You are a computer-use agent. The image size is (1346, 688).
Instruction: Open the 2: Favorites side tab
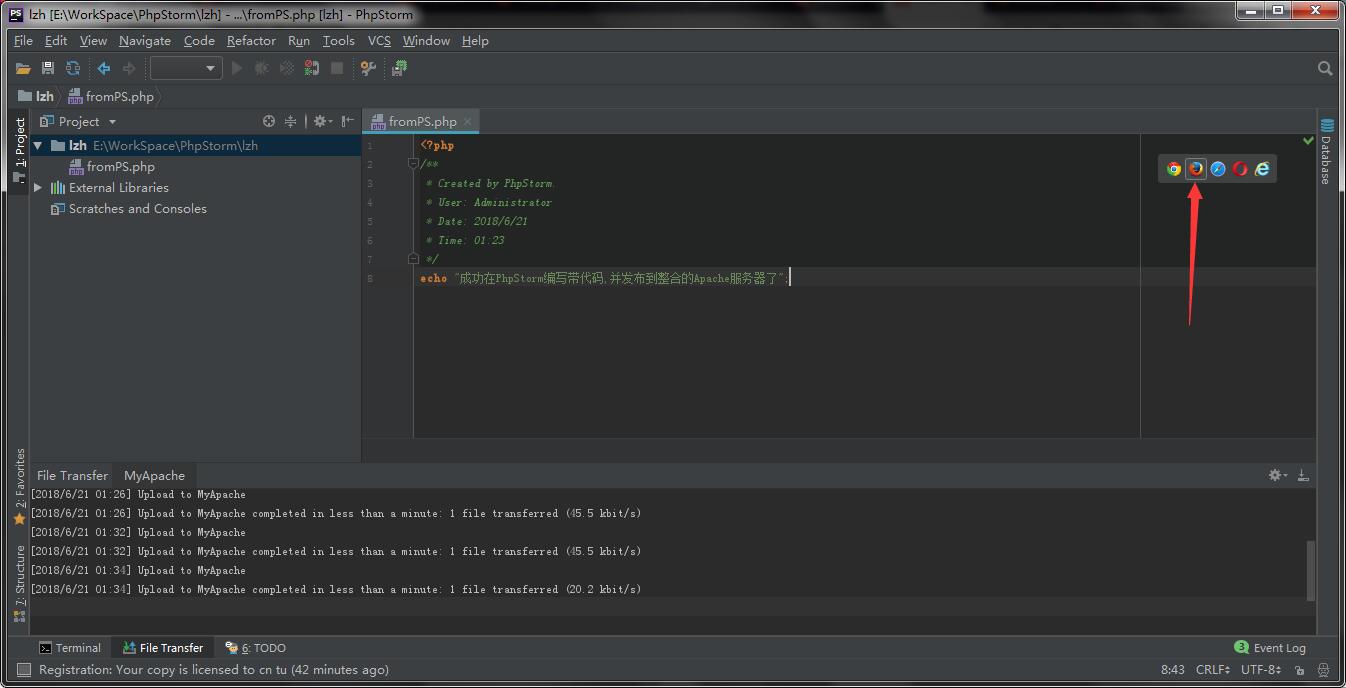coord(19,486)
